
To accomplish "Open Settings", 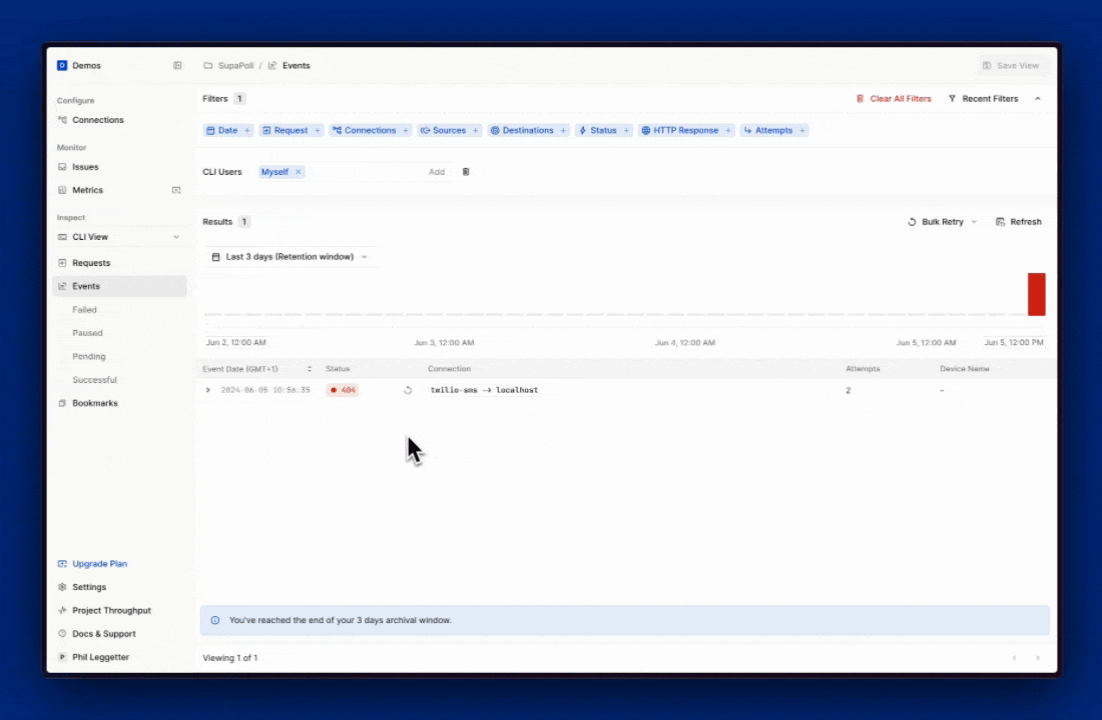I will pyautogui.click(x=89, y=587).
